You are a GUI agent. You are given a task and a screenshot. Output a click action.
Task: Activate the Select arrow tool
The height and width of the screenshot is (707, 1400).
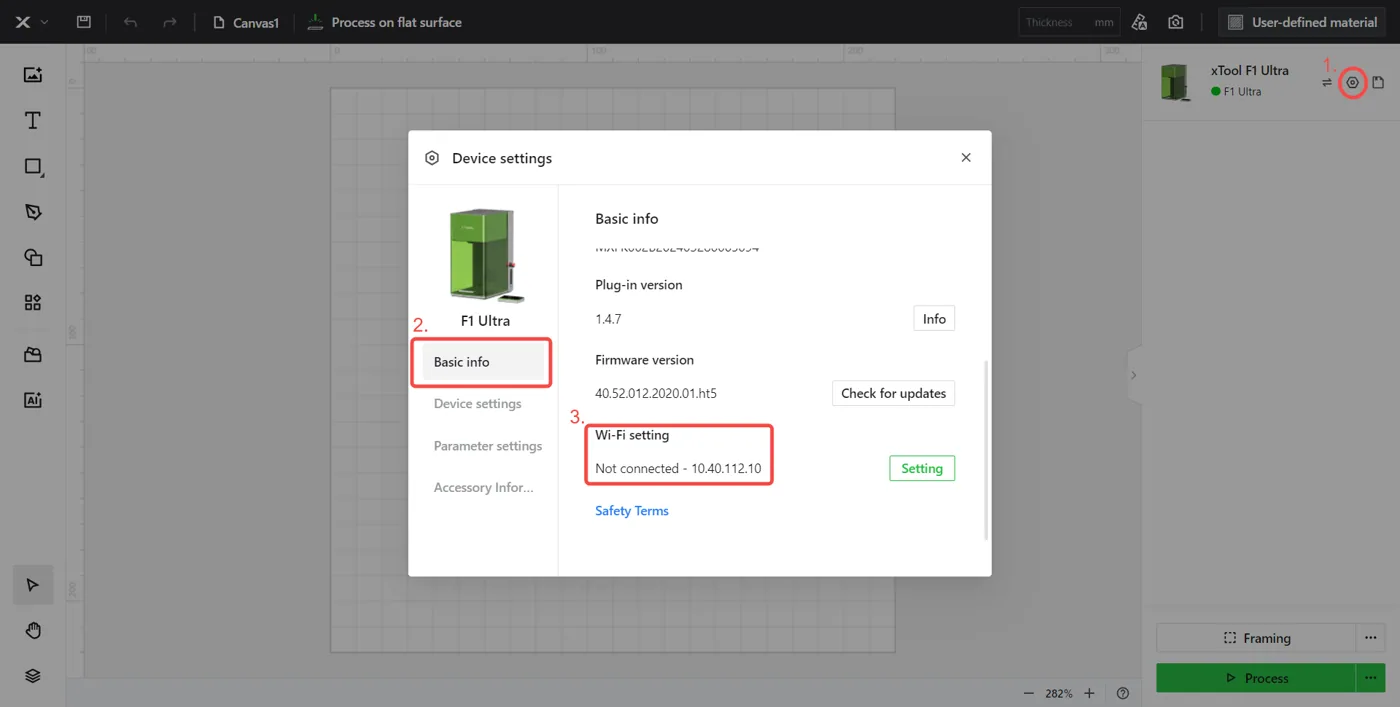point(33,585)
